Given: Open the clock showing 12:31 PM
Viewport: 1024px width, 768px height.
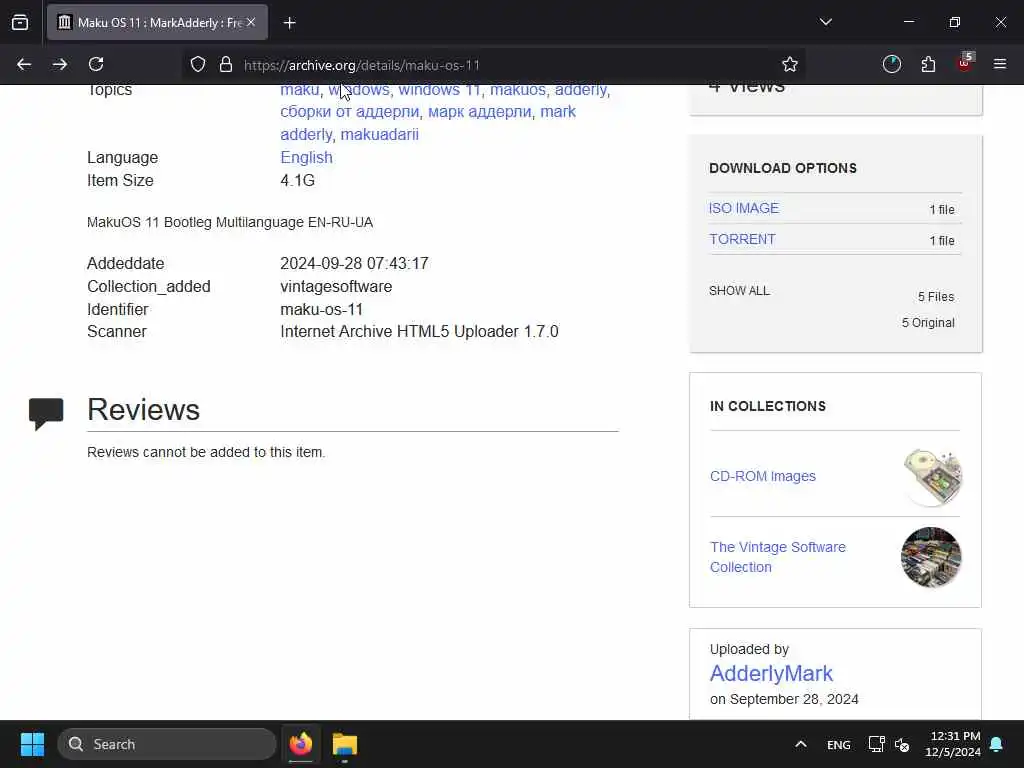Looking at the screenshot, I should [953, 744].
